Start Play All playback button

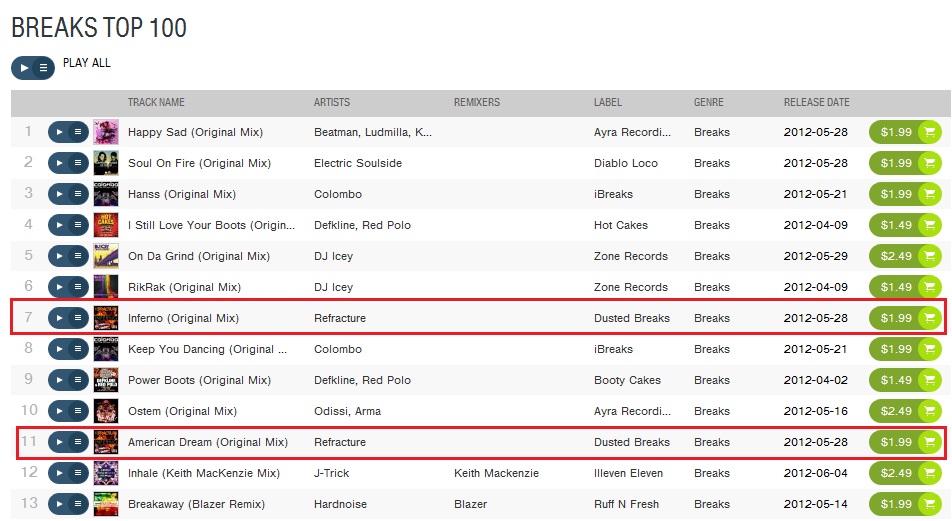tap(24, 68)
